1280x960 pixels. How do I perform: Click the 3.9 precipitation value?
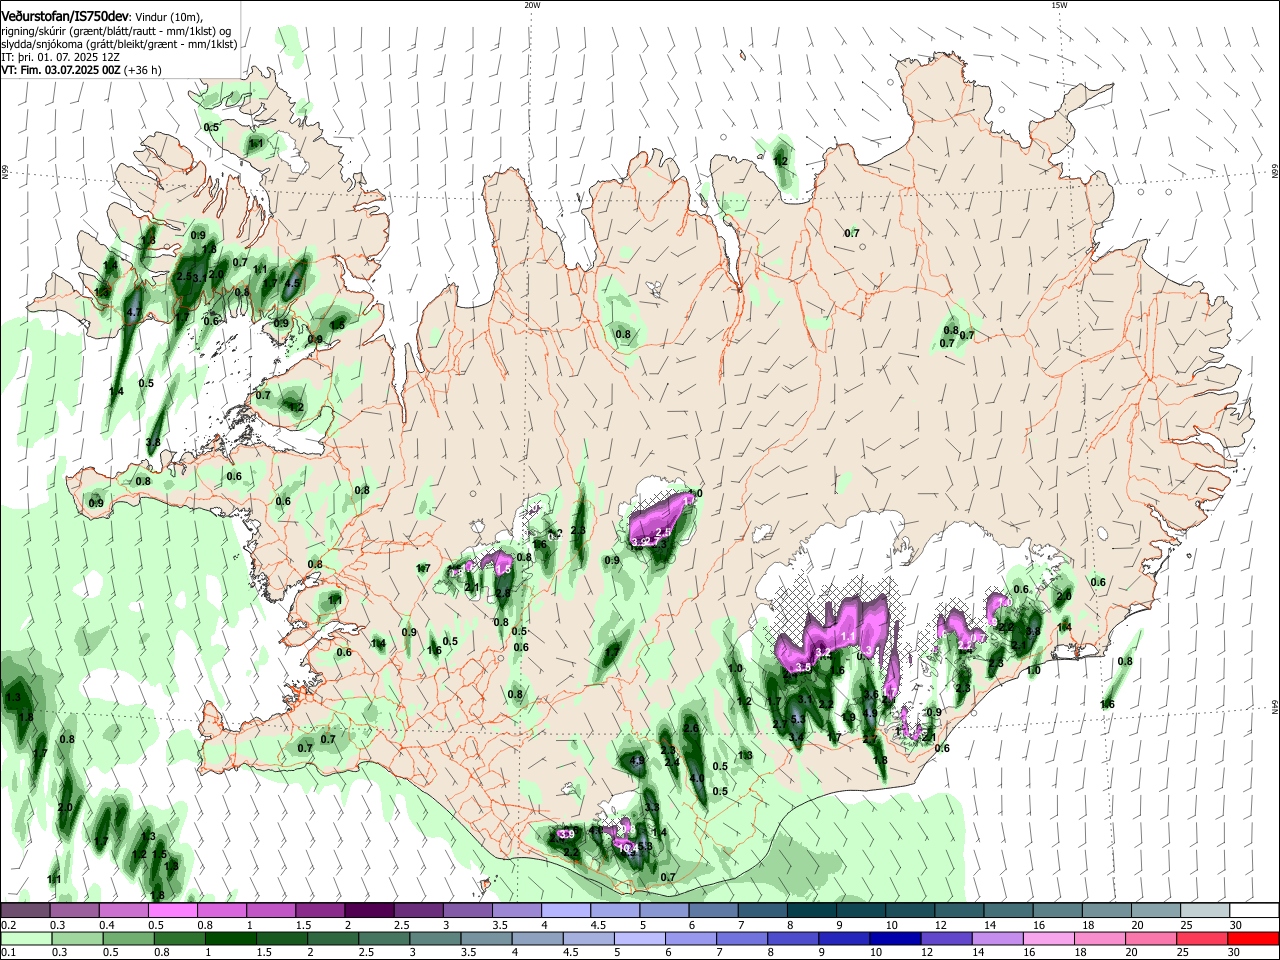coord(566,834)
